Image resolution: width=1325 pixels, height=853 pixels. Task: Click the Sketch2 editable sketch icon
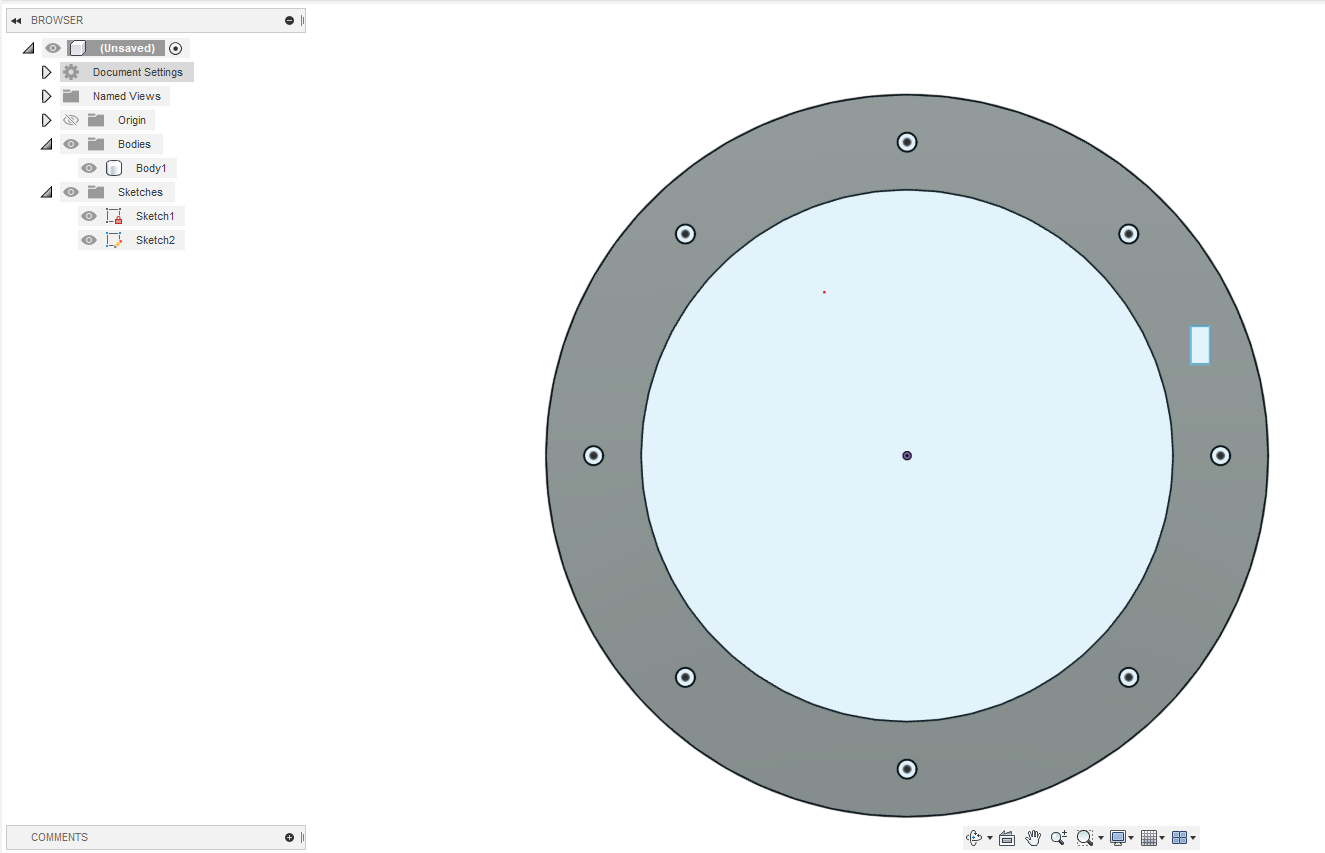pyautogui.click(x=114, y=240)
